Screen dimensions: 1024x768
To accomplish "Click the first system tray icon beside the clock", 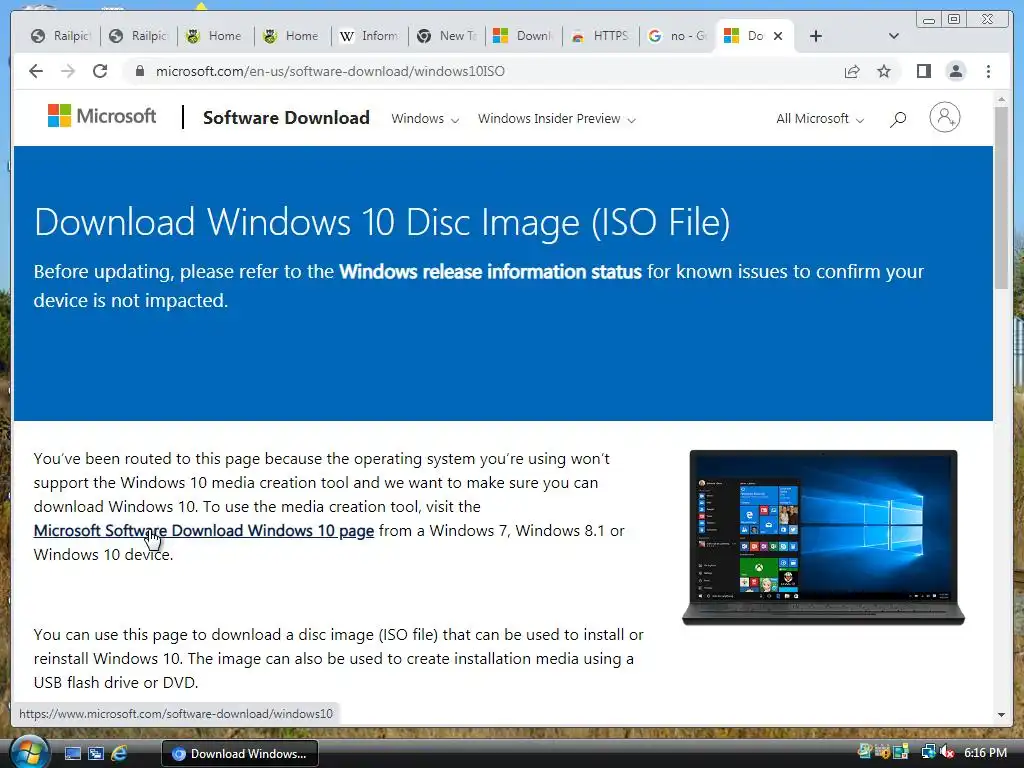I will (x=865, y=752).
